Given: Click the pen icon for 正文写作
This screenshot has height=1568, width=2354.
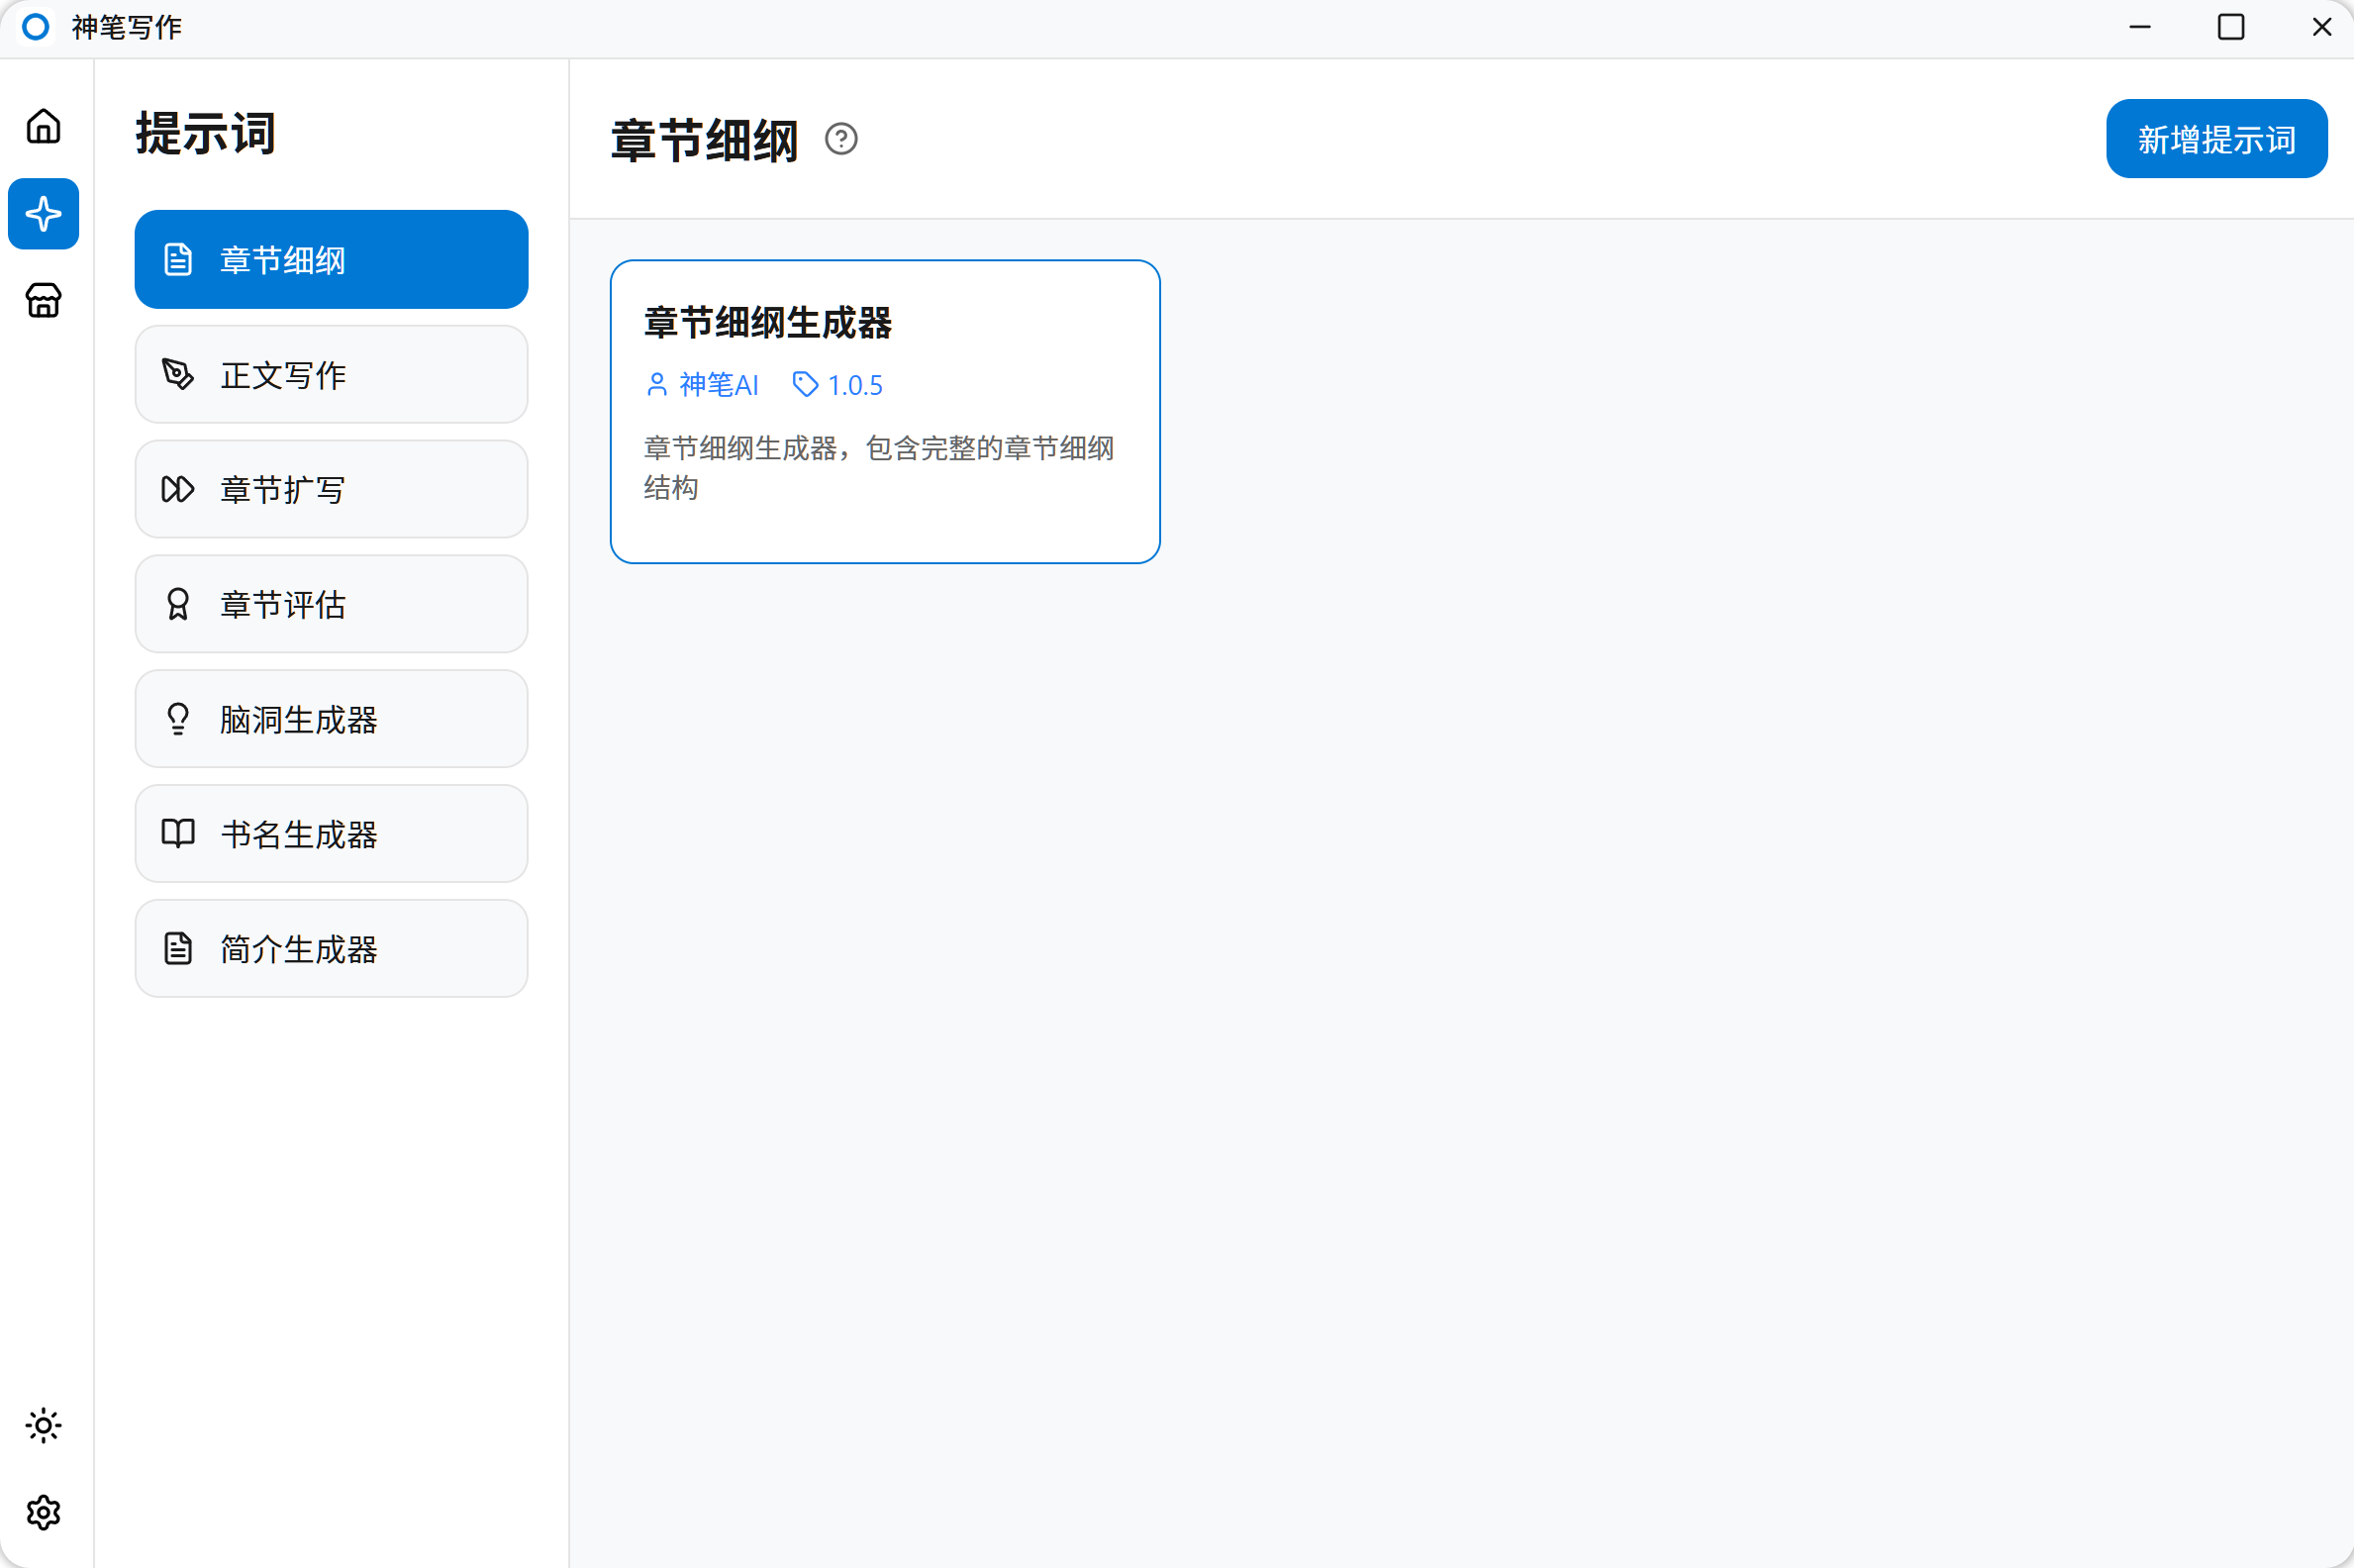Looking at the screenshot, I should (177, 374).
